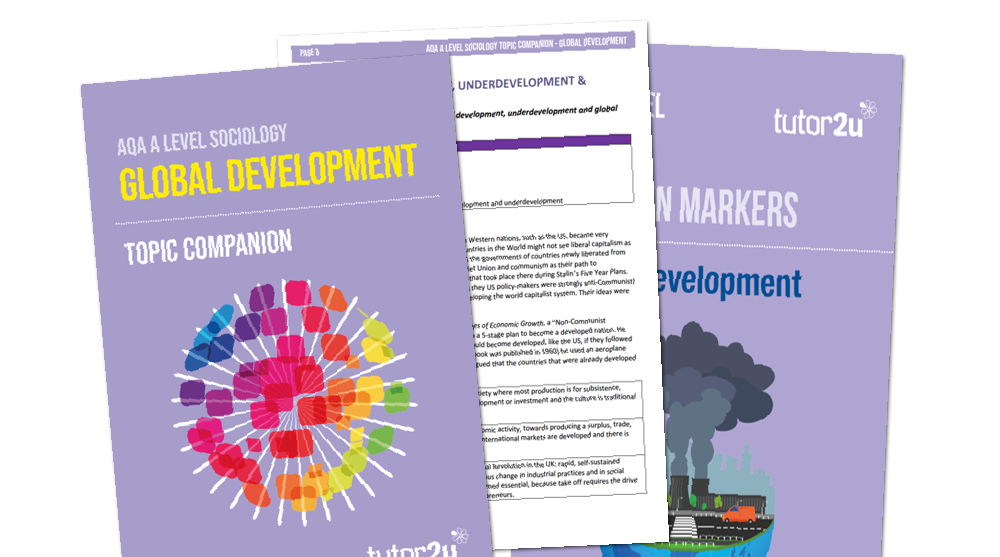Click the 'UNDERDEVELOPMENT &' page heading
Screen dimensions: 1000x557
(522, 83)
